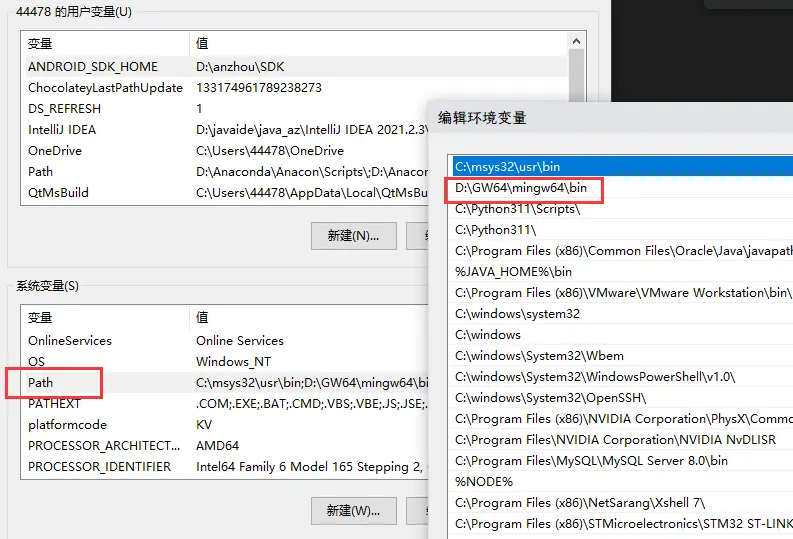Select MySQL Server 8.0\bin path entry
793x539 pixels.
coord(591,460)
